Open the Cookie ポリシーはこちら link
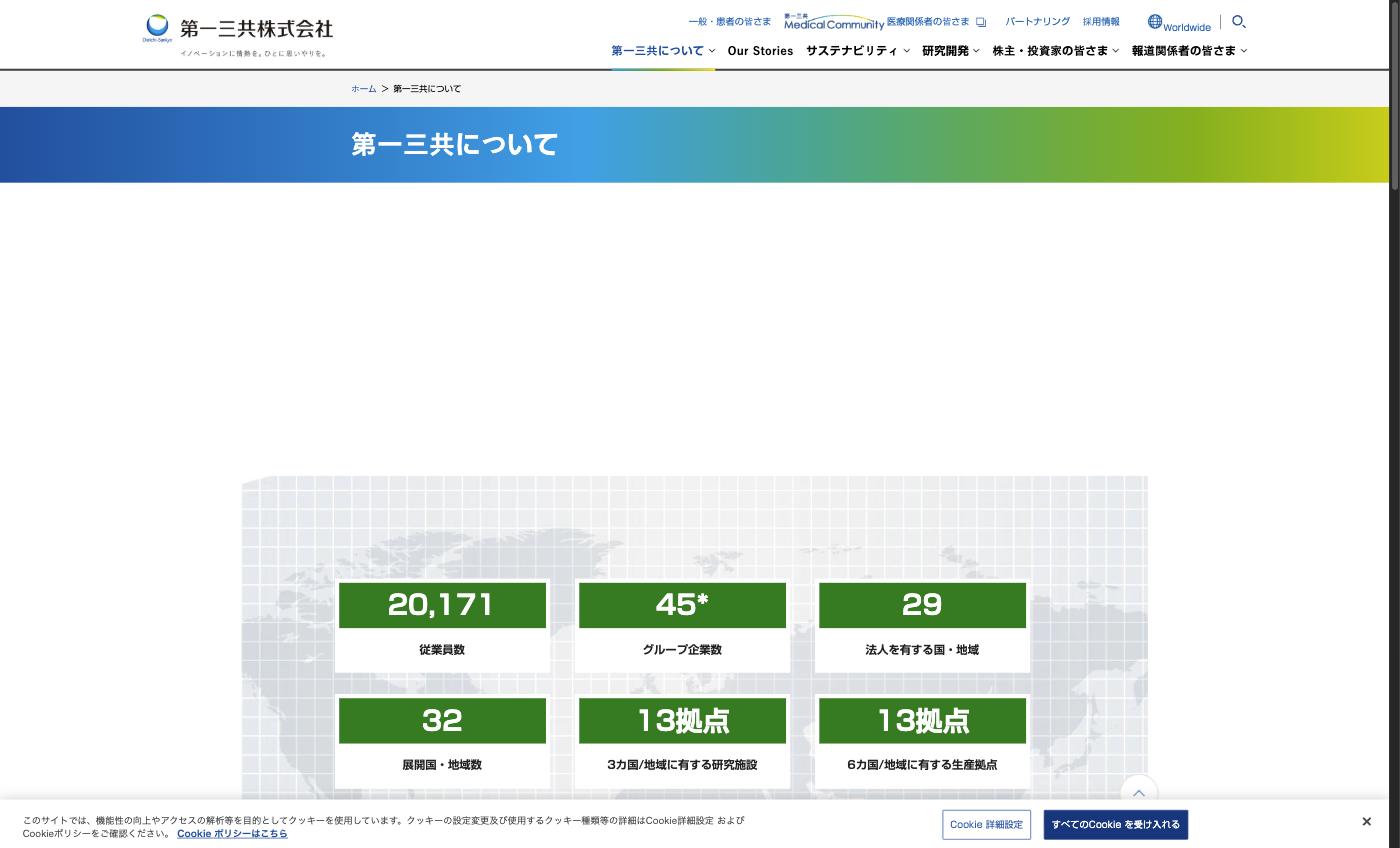Screen dimensions: 1400x848 pyautogui.click(x=232, y=833)
